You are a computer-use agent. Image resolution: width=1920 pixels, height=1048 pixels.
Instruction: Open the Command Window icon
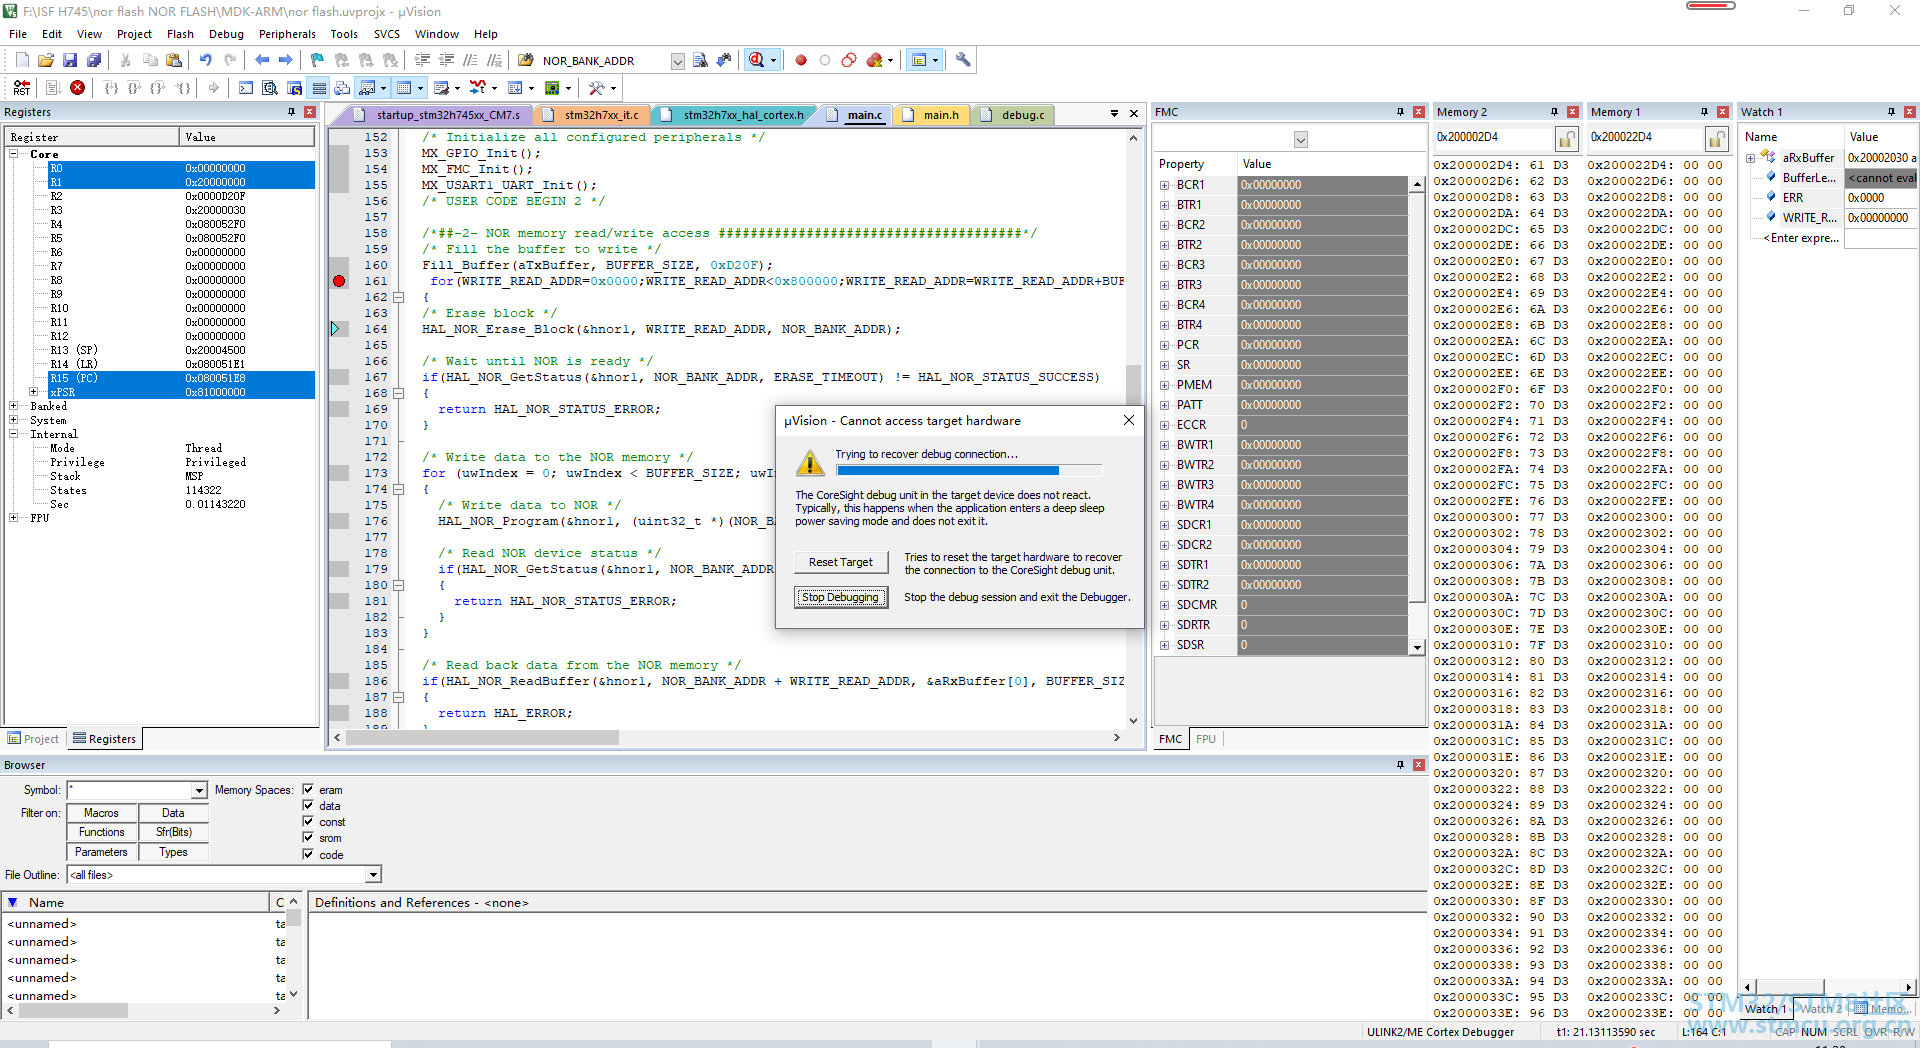tap(246, 88)
